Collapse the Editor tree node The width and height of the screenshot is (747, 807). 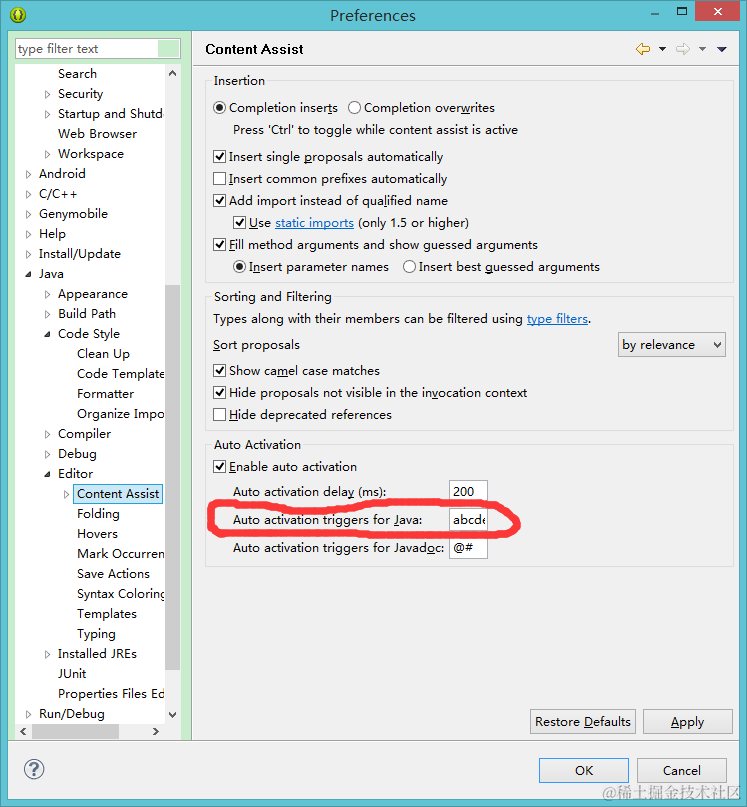[47, 474]
